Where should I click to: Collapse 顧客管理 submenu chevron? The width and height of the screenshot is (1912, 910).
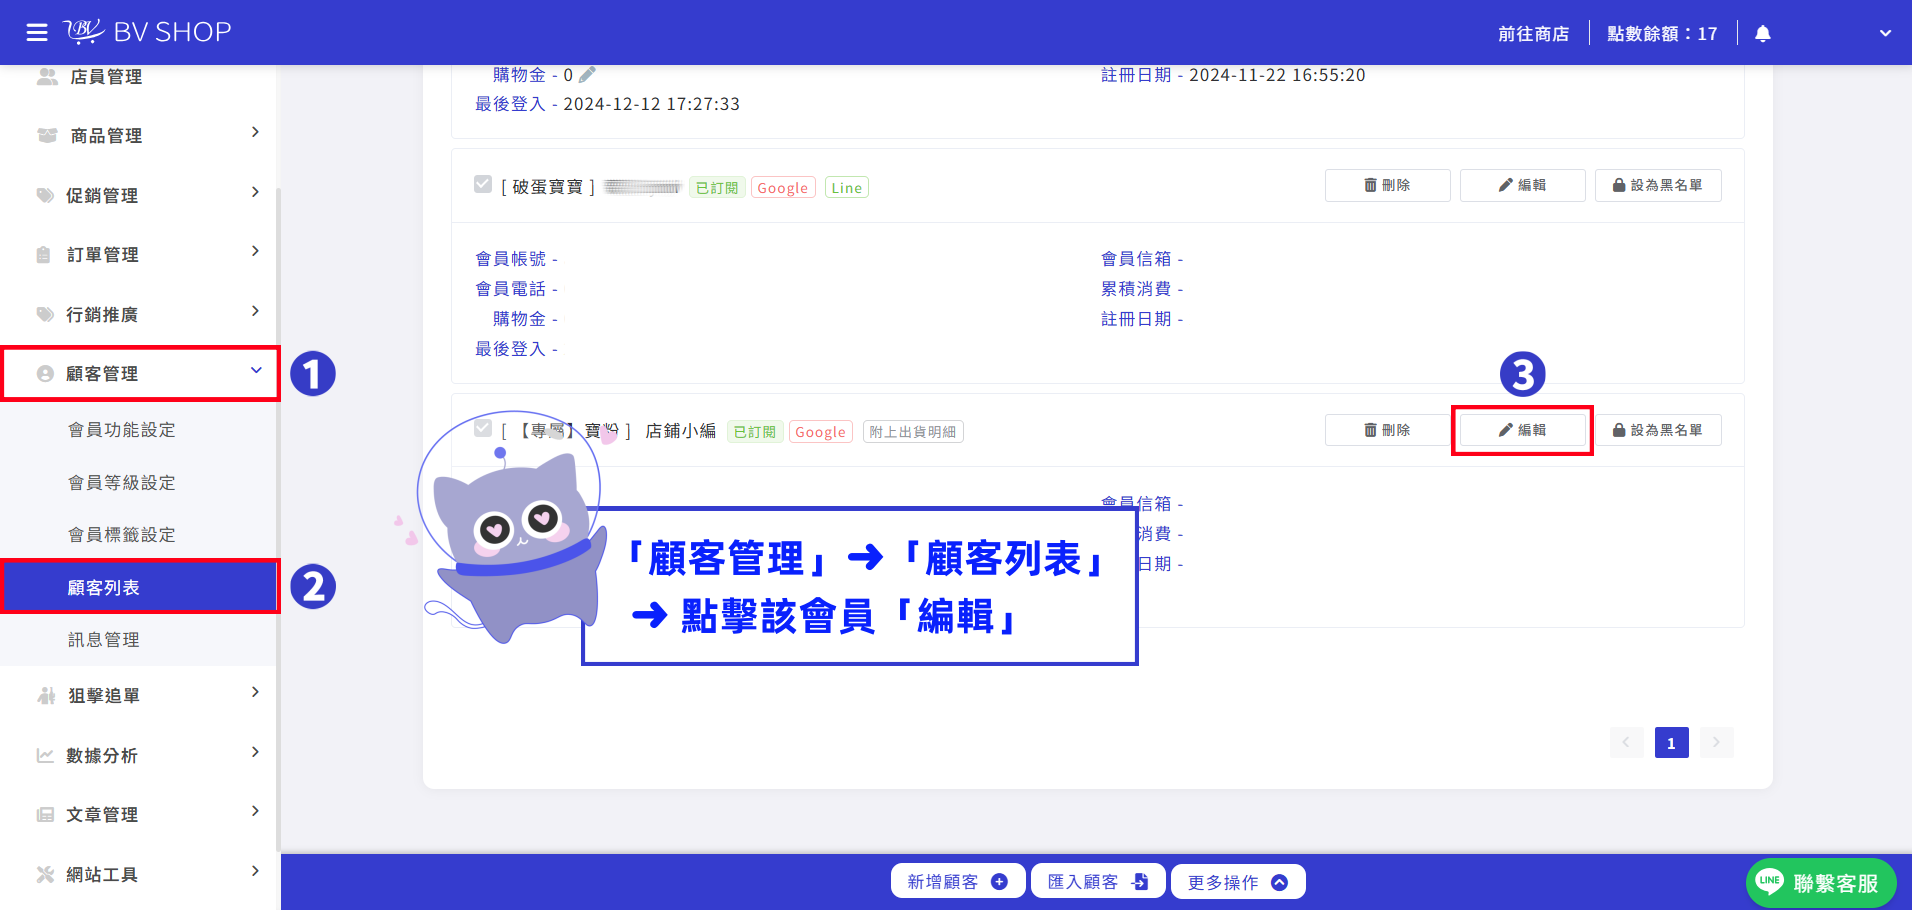pyautogui.click(x=256, y=371)
